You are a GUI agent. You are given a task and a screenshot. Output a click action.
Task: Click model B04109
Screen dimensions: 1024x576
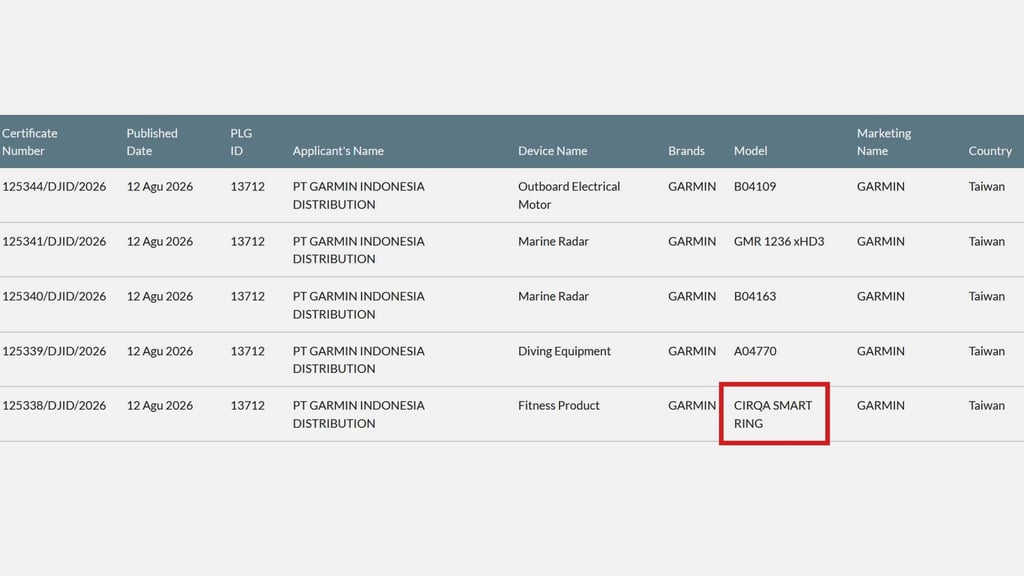pyautogui.click(x=755, y=187)
